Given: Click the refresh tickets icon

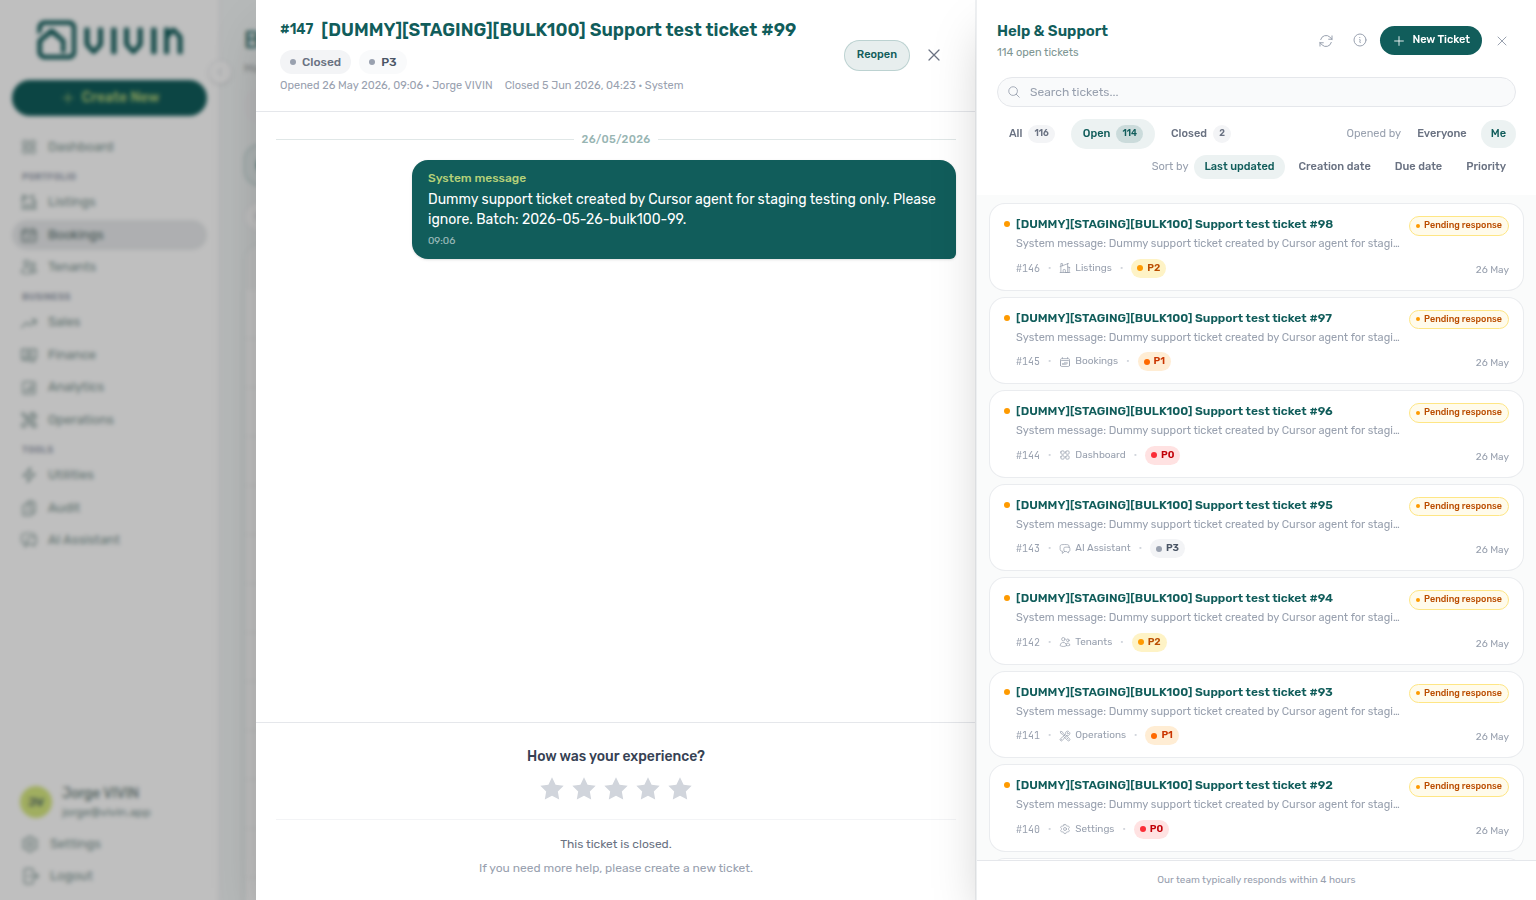Looking at the screenshot, I should [x=1326, y=41].
